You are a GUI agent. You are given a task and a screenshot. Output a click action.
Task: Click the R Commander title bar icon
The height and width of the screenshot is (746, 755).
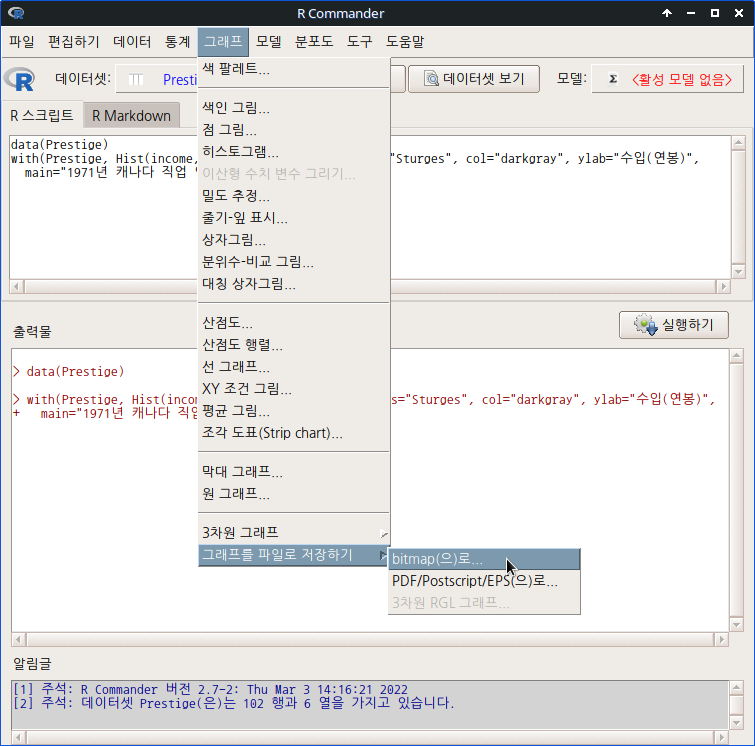[16, 13]
